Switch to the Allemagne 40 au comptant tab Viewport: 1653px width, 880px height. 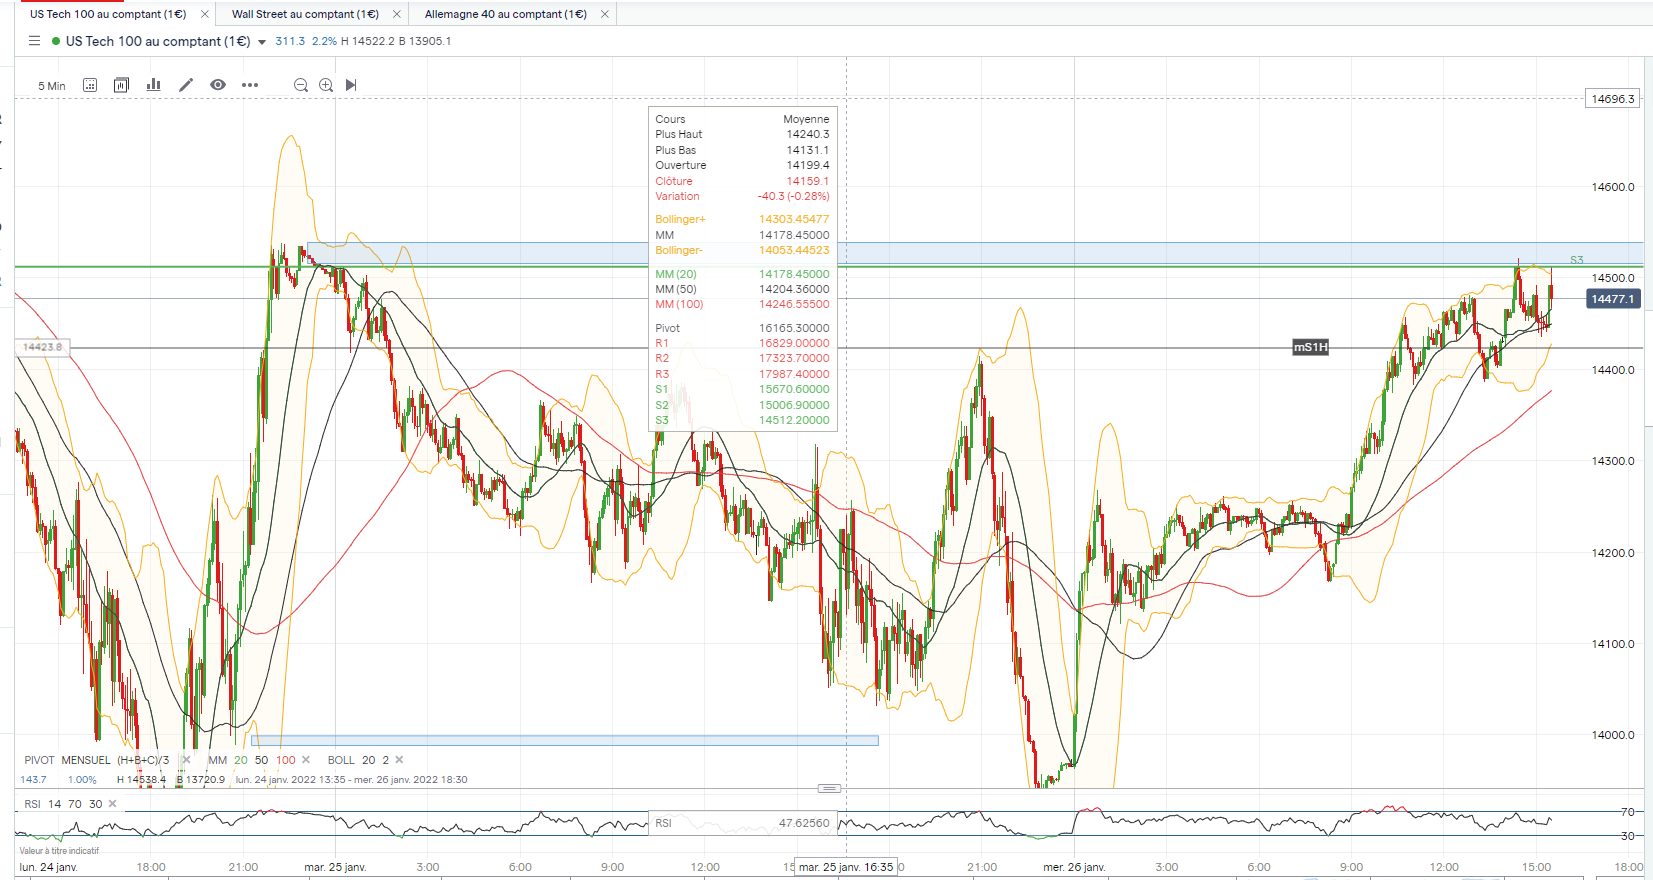505,14
